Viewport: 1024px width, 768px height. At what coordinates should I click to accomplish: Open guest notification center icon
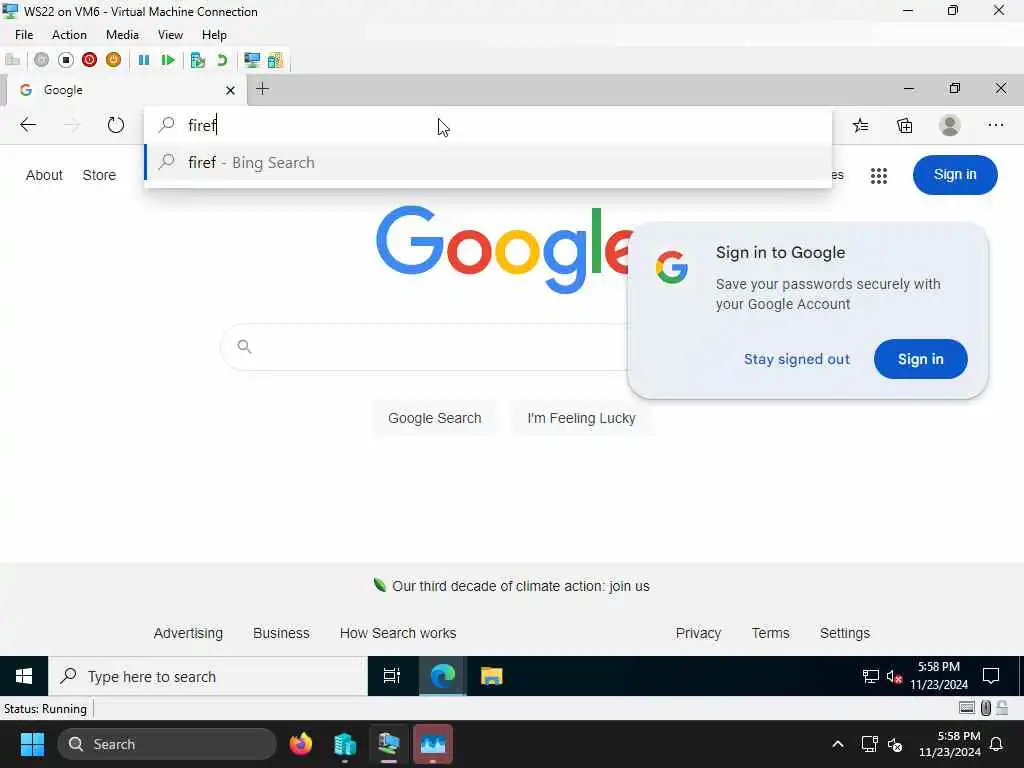pyautogui.click(x=991, y=676)
